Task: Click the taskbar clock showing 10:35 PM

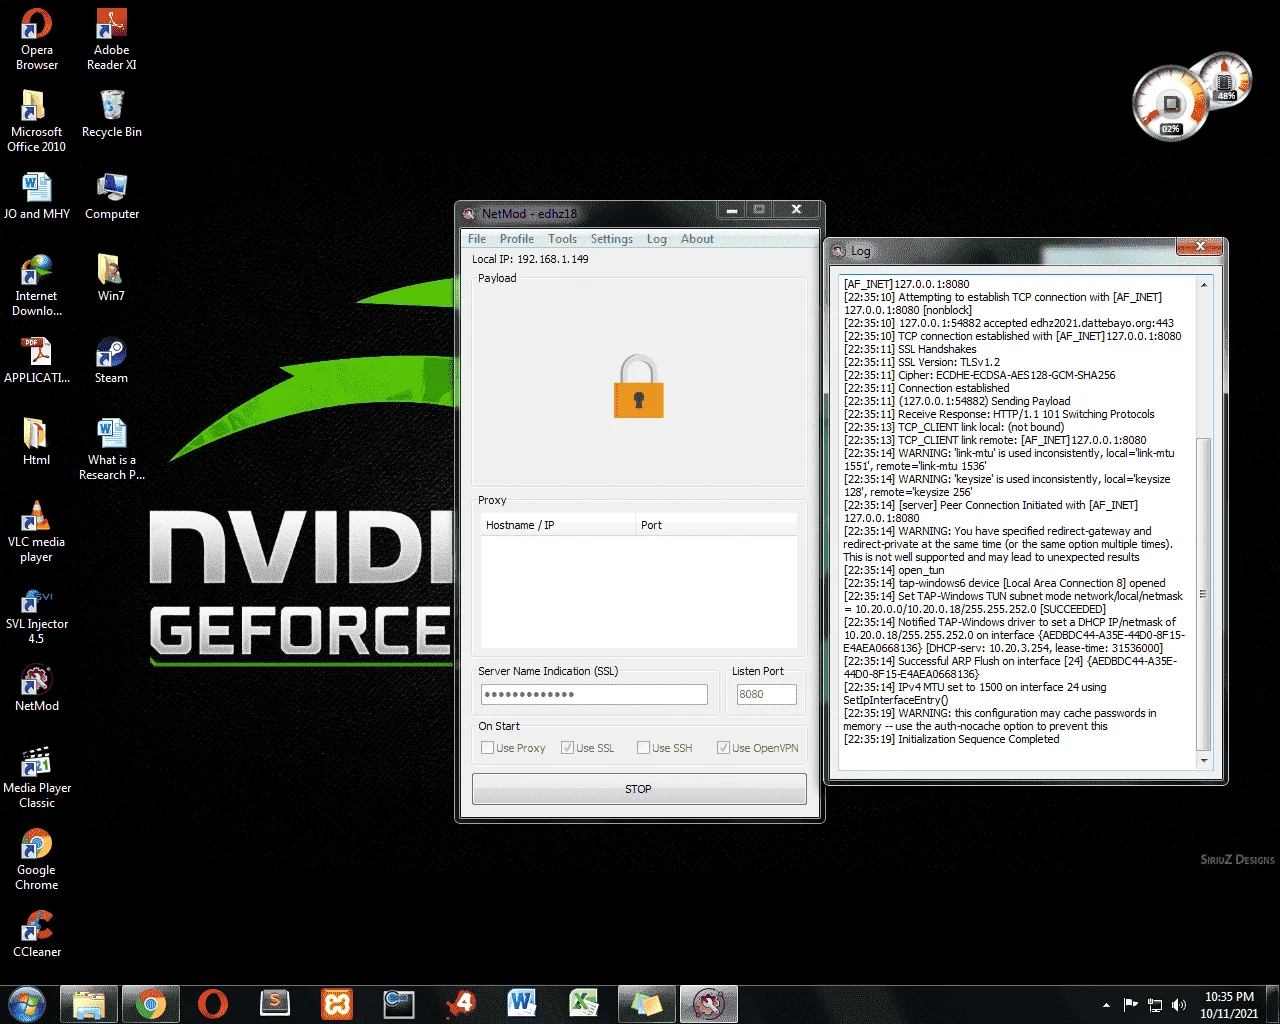Action: pos(1229,1004)
